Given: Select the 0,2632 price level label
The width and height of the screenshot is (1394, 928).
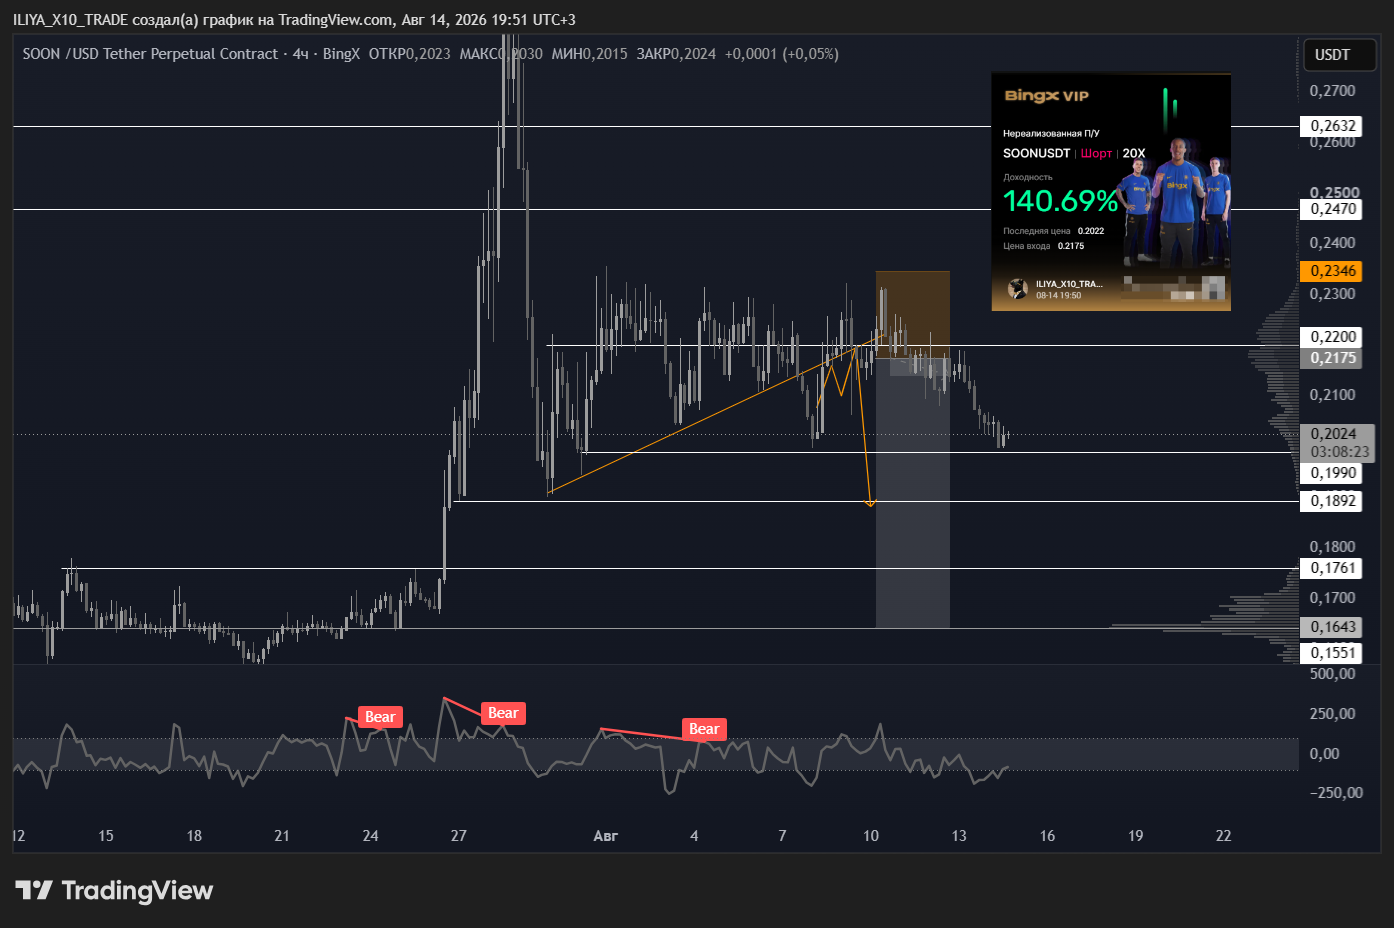Looking at the screenshot, I should click(x=1333, y=126).
